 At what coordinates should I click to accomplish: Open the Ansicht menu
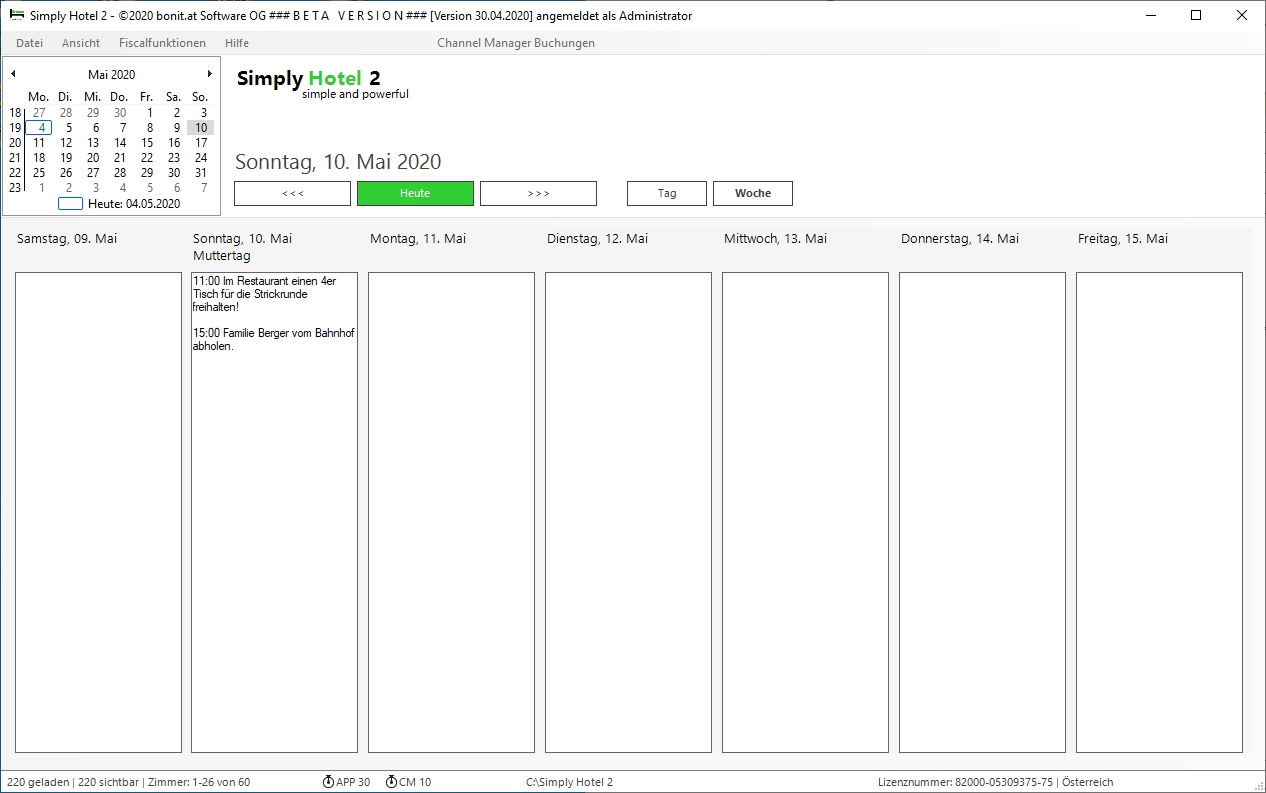[81, 43]
